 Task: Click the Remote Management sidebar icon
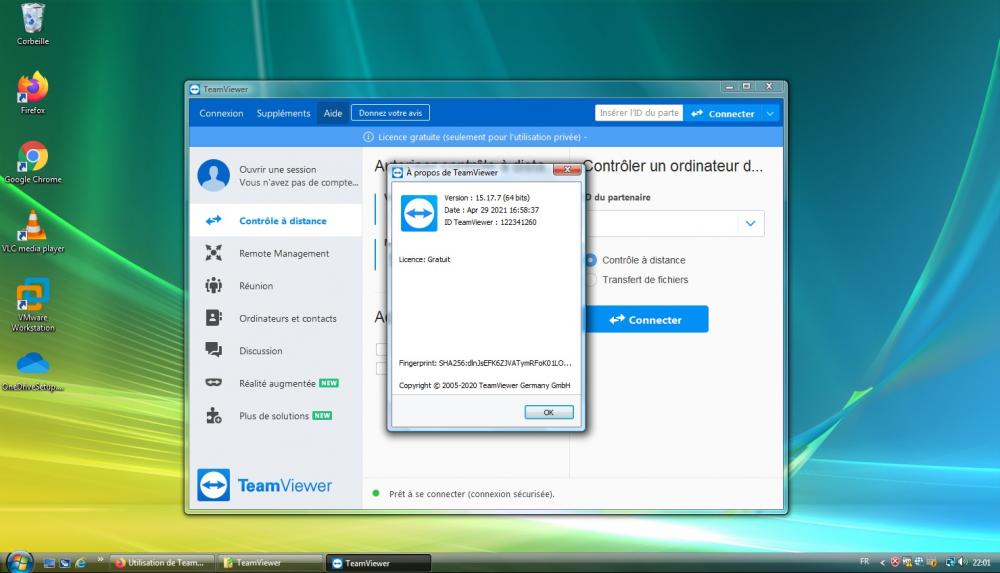pos(214,253)
